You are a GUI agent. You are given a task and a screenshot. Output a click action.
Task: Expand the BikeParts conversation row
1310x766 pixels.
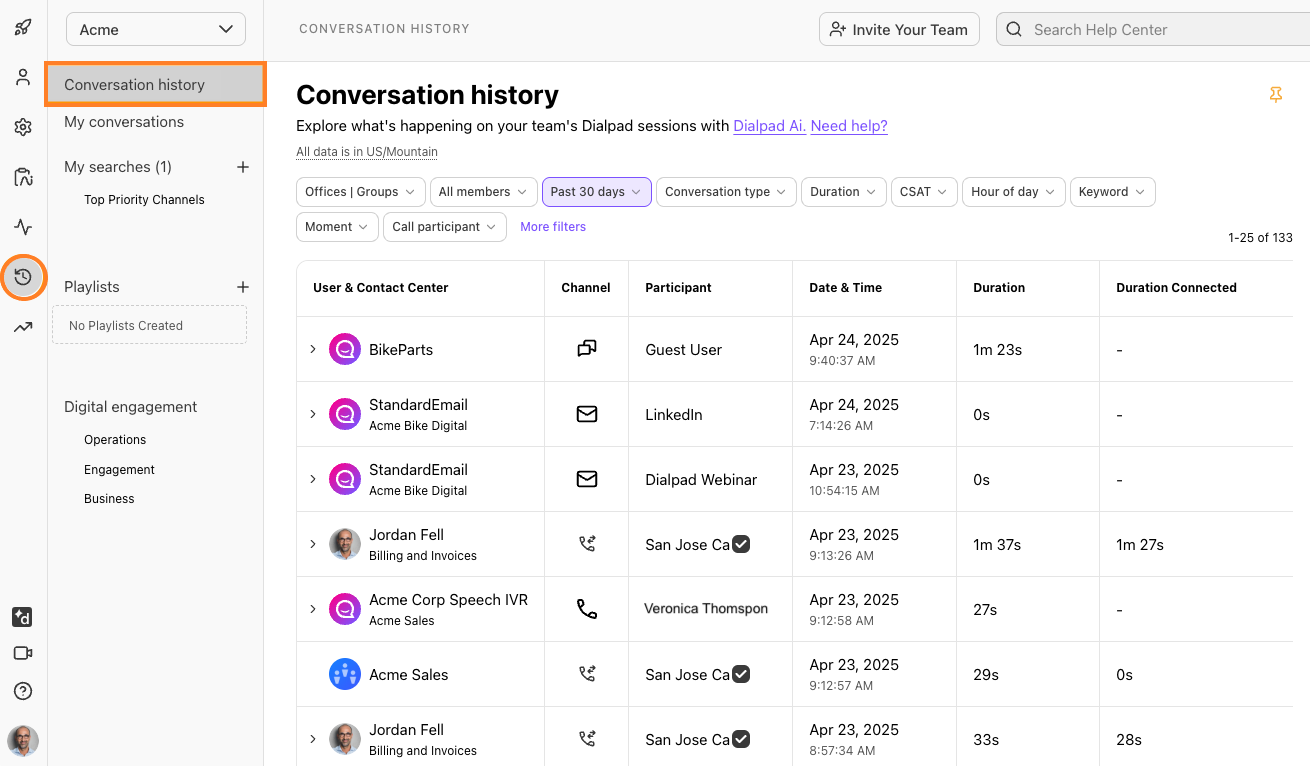(x=312, y=349)
